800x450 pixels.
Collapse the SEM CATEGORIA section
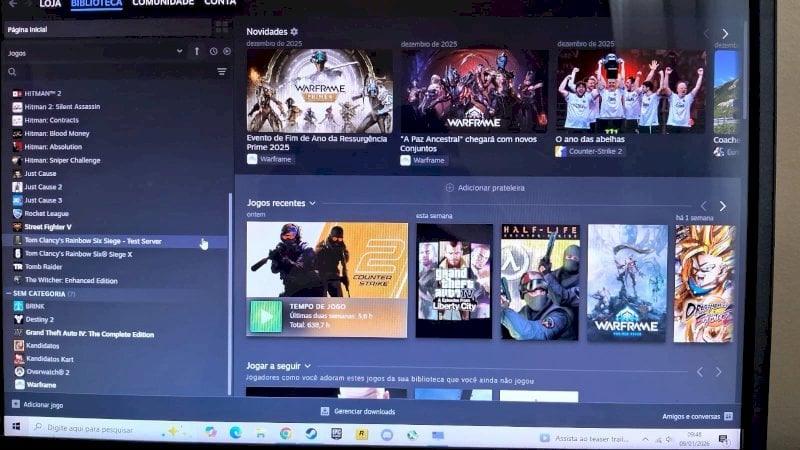click(9, 294)
